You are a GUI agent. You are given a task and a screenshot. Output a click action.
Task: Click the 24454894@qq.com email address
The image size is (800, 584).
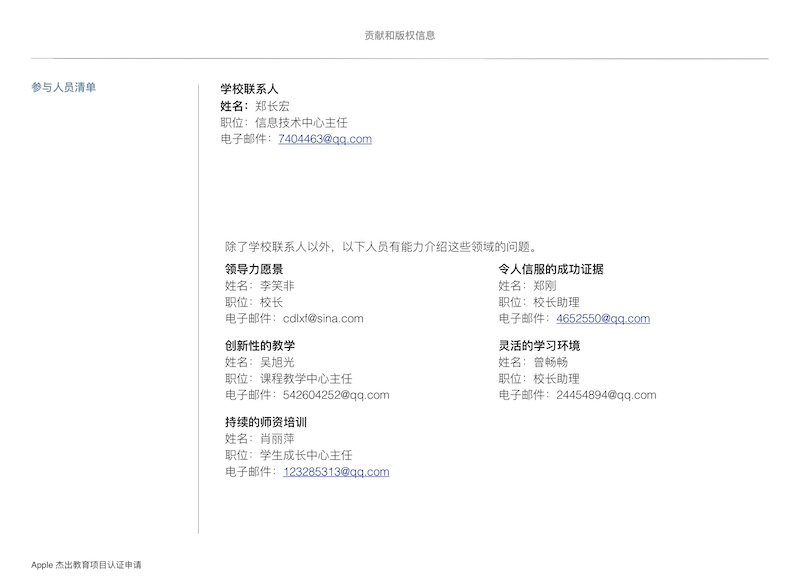coord(606,395)
